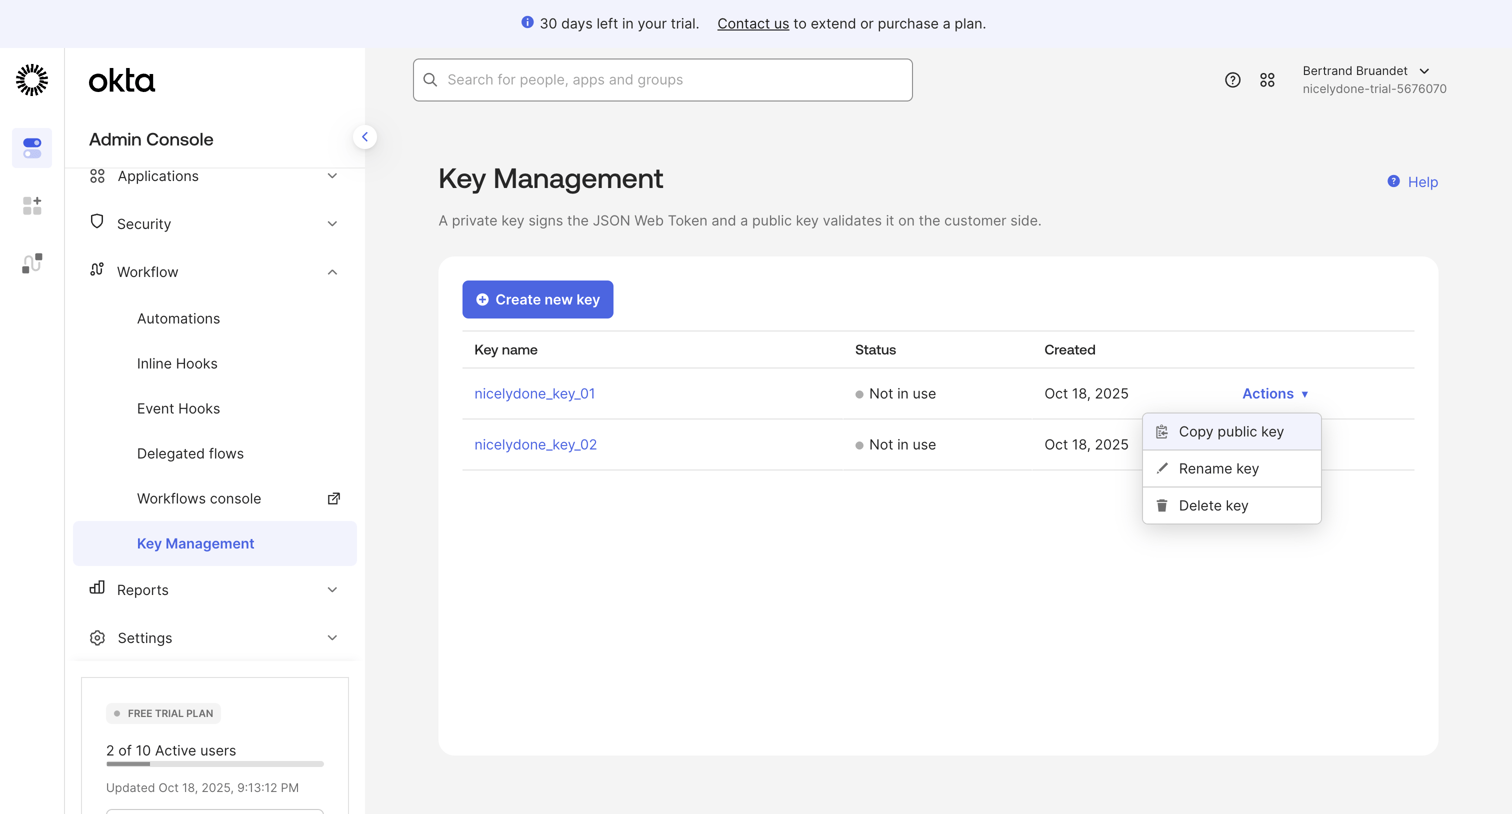The image size is (1512, 814).
Task: Open Actions dropdown for nicelydone_key_01
Action: click(1275, 394)
